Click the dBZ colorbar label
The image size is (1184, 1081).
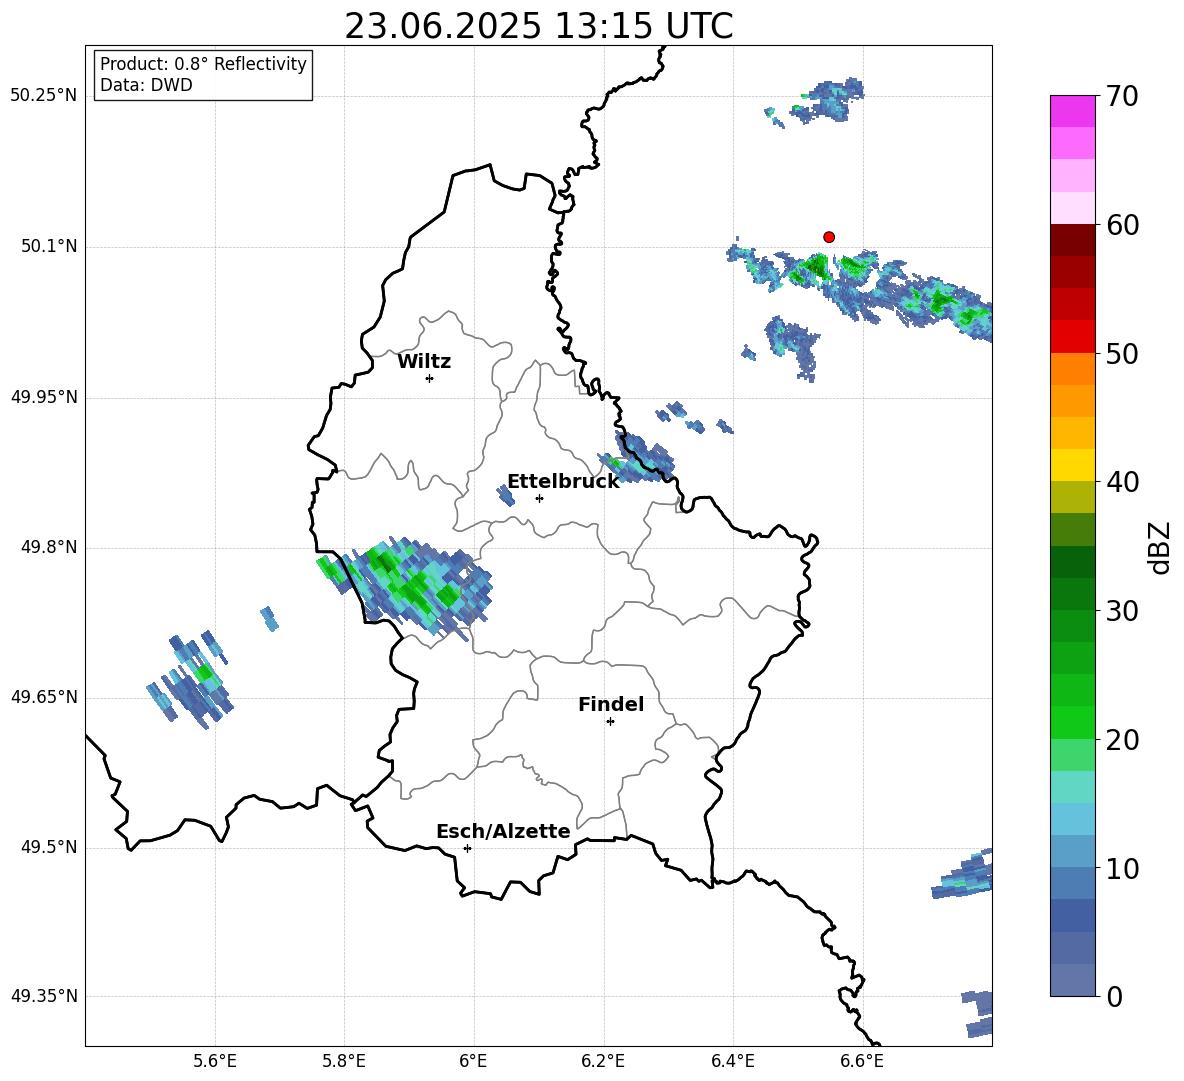[1158, 547]
